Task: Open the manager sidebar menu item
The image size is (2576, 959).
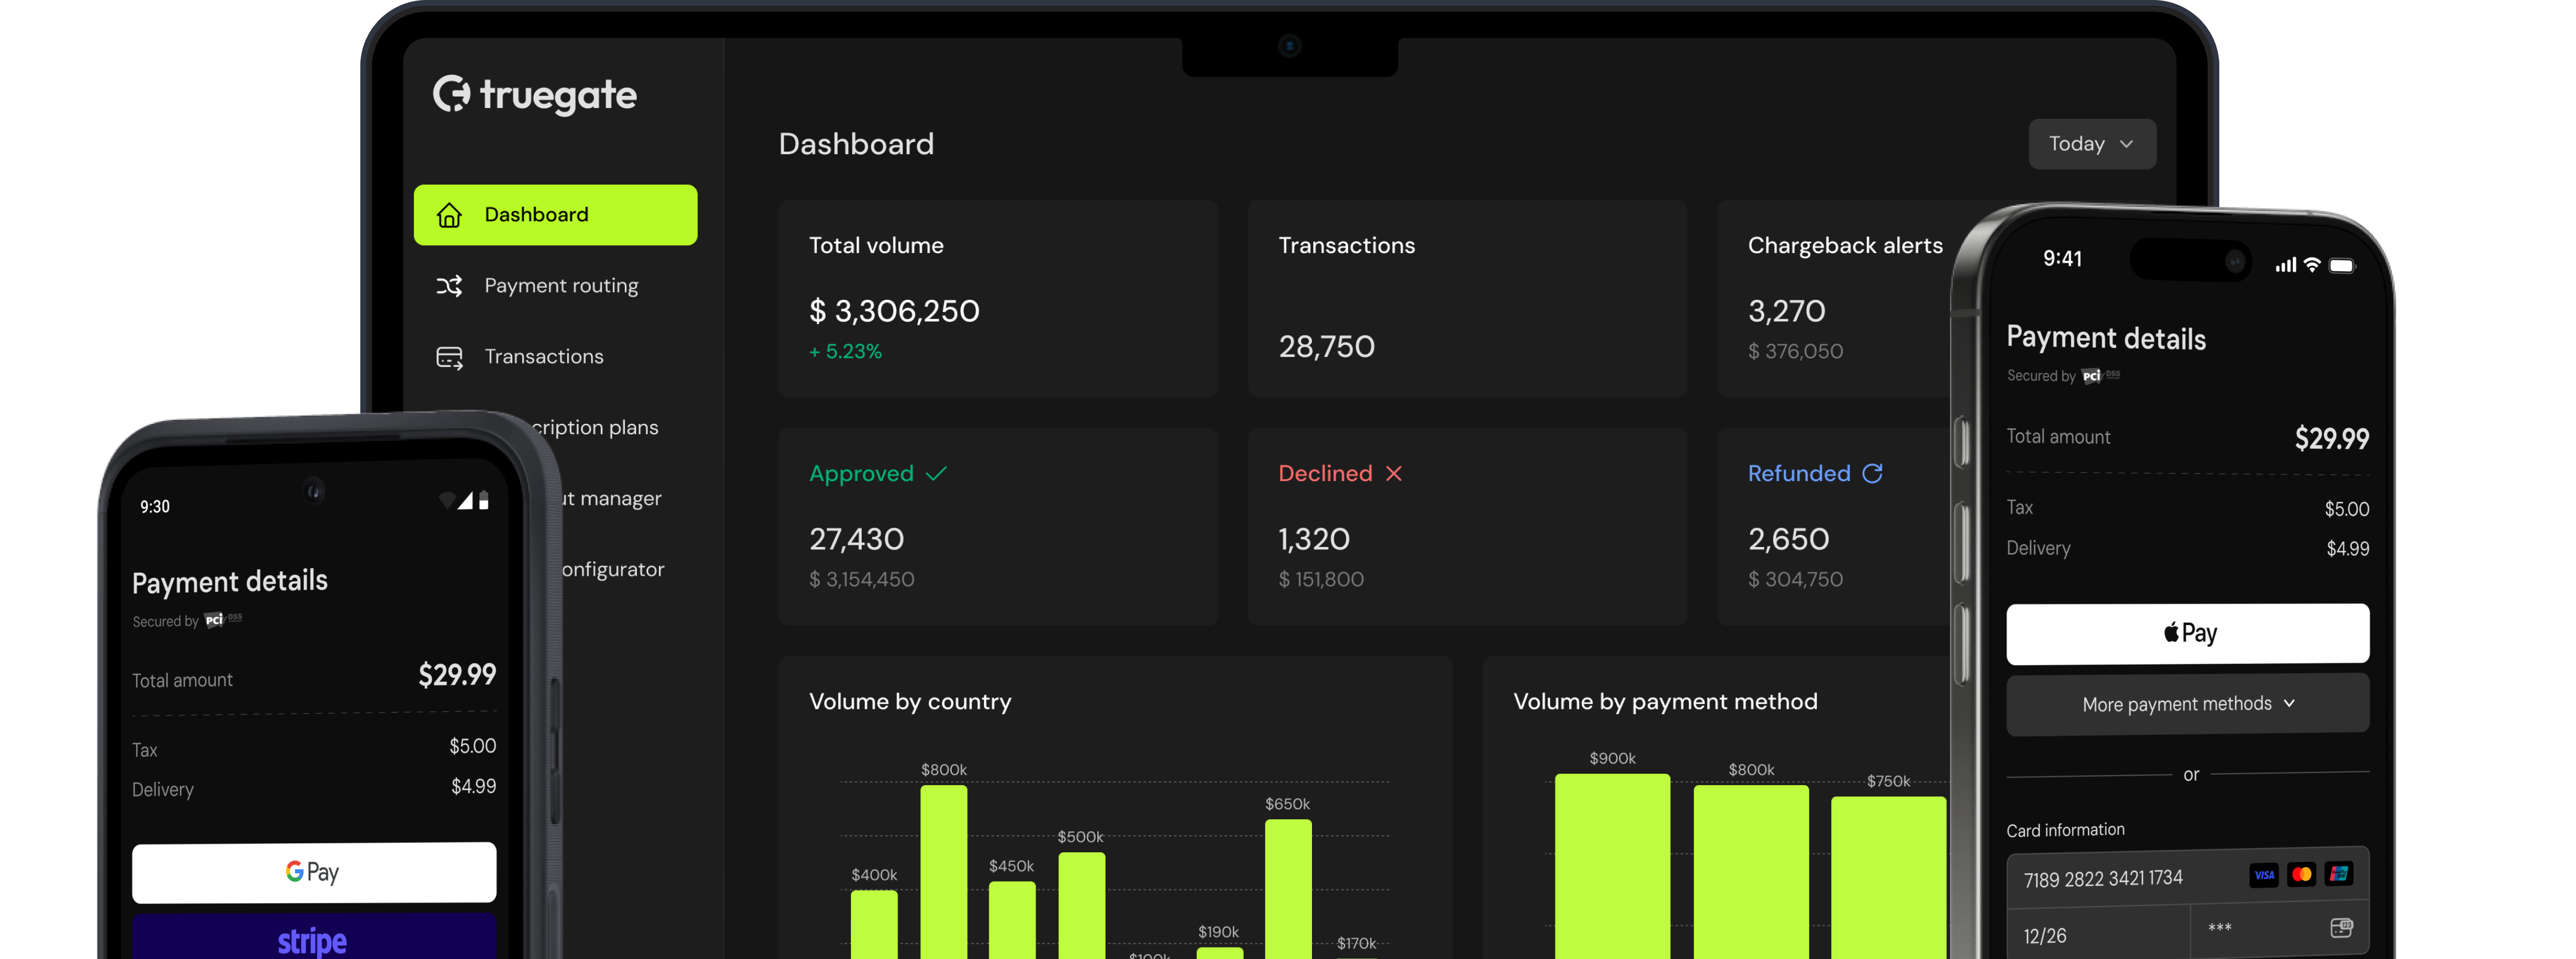Action: [x=611, y=499]
